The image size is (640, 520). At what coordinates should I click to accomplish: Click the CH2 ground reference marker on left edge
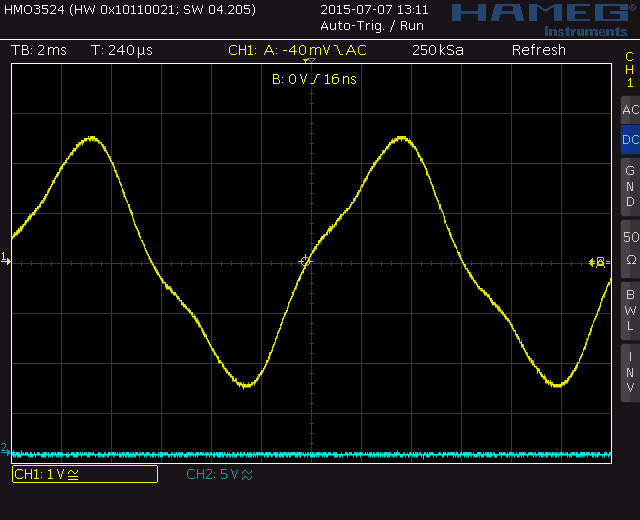(5, 448)
